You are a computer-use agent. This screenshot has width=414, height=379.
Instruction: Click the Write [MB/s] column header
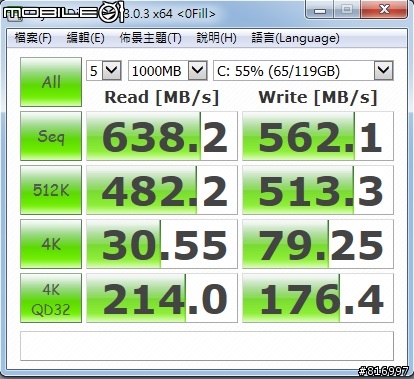pos(318,98)
